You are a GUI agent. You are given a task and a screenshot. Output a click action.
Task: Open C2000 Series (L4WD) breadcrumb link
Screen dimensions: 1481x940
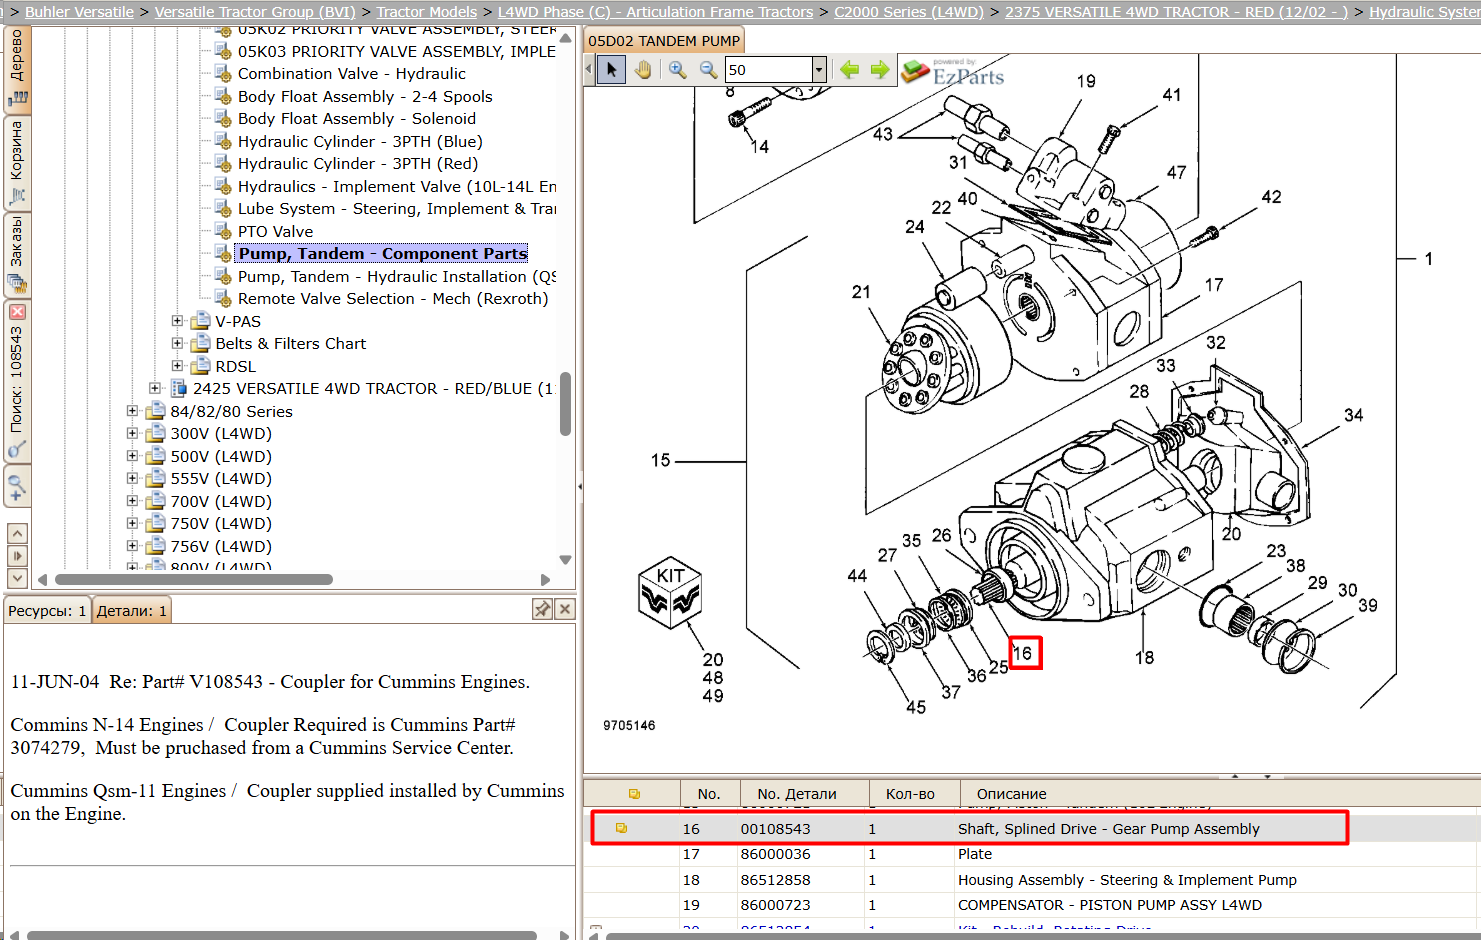click(909, 12)
